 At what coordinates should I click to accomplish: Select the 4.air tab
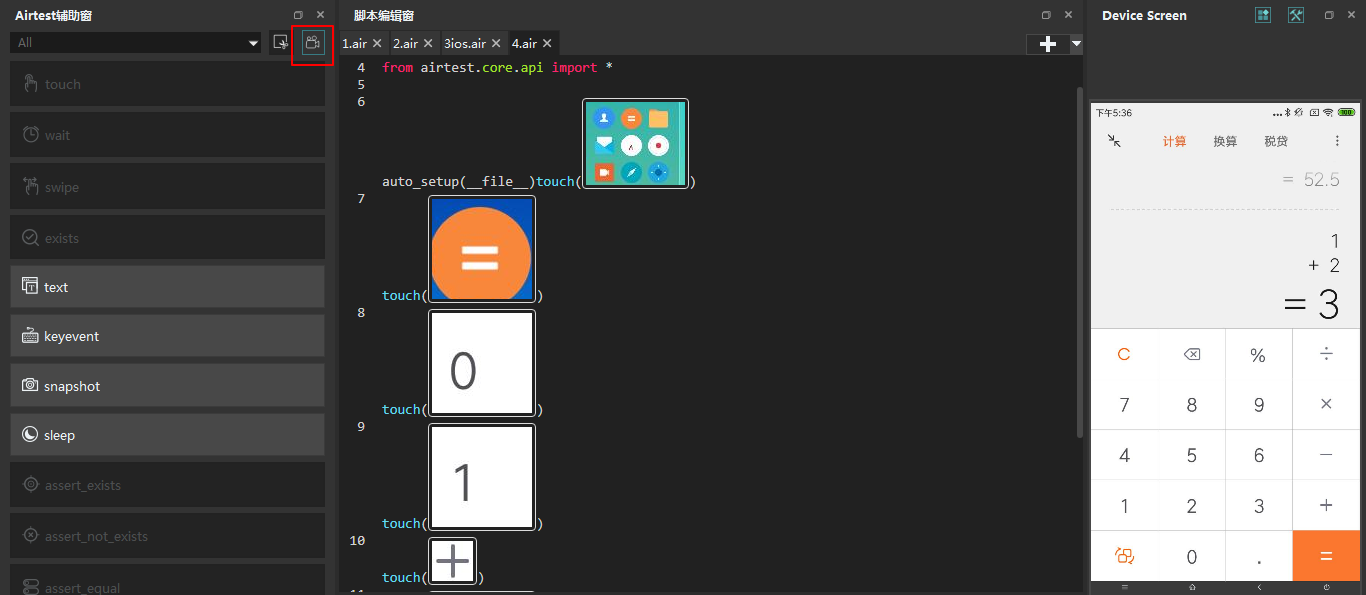click(524, 44)
